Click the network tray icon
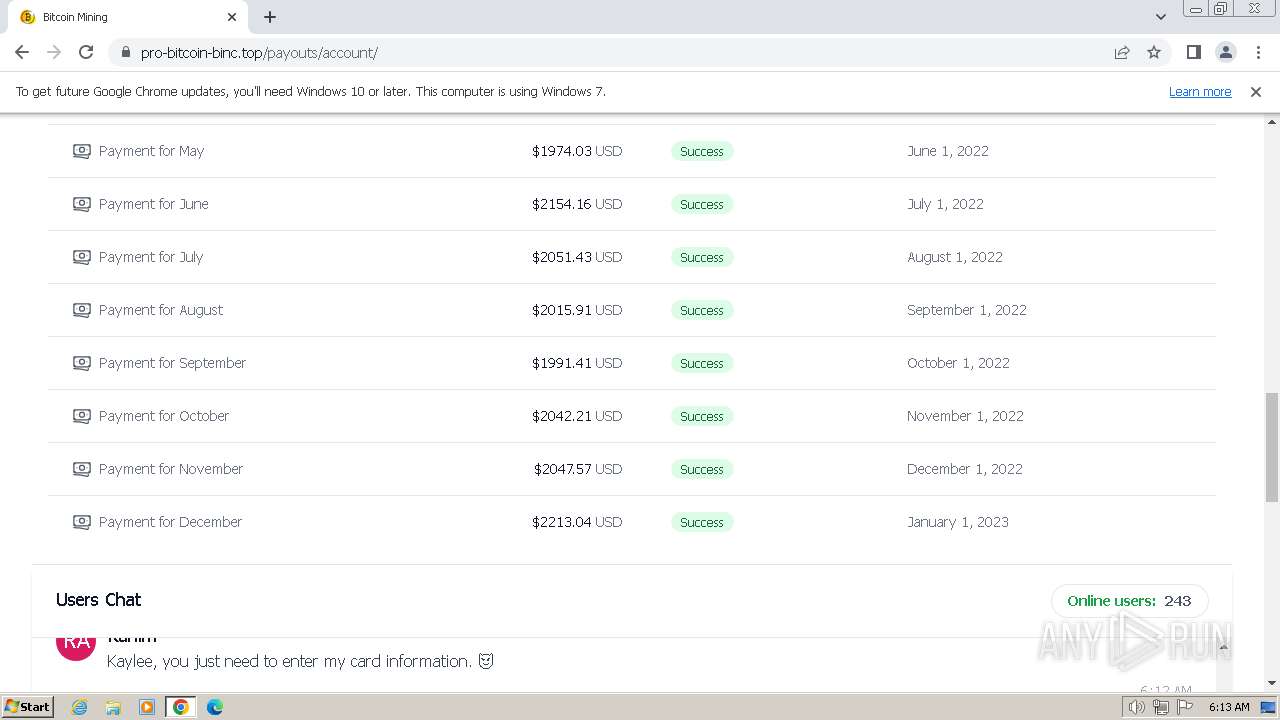 tap(1161, 707)
